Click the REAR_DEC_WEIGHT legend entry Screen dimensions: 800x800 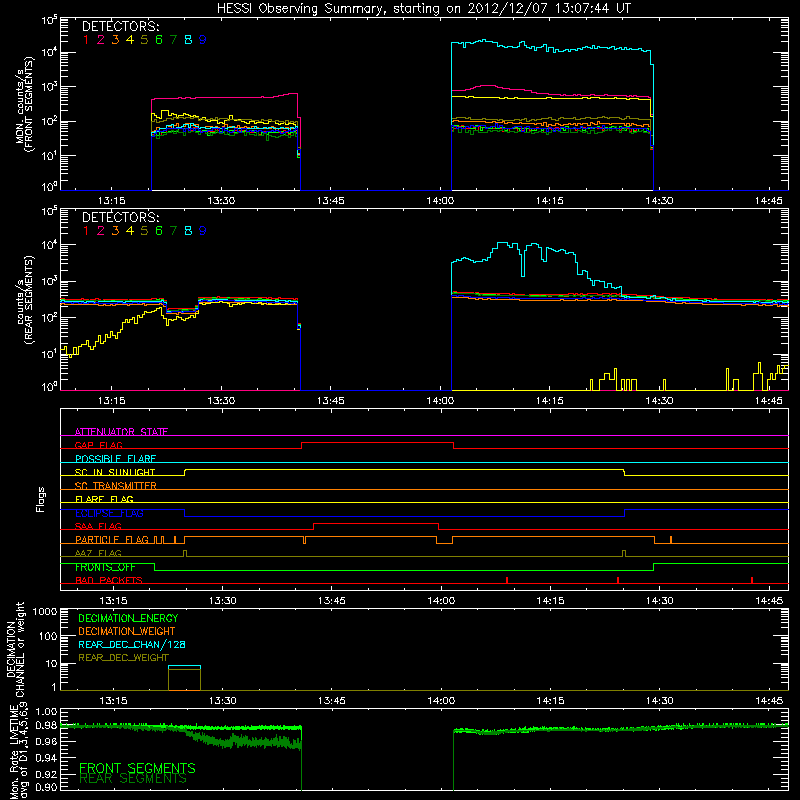[123, 658]
